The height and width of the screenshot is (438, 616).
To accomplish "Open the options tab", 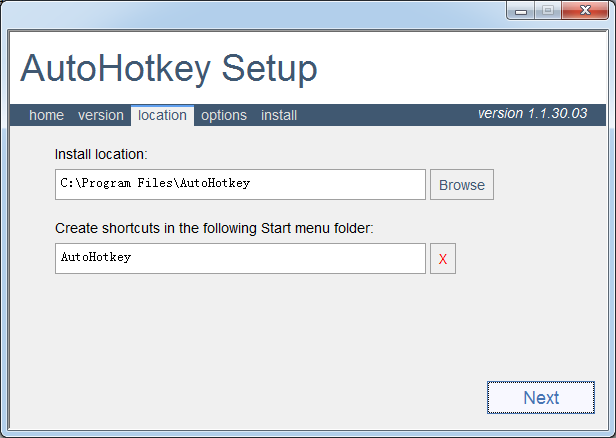I will (x=224, y=115).
